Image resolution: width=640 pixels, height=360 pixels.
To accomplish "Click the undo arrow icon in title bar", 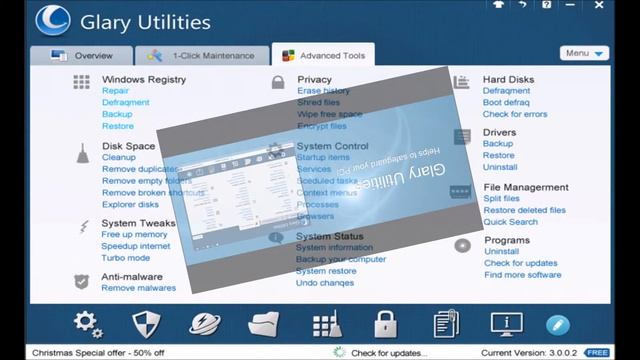I will pos(522,4).
